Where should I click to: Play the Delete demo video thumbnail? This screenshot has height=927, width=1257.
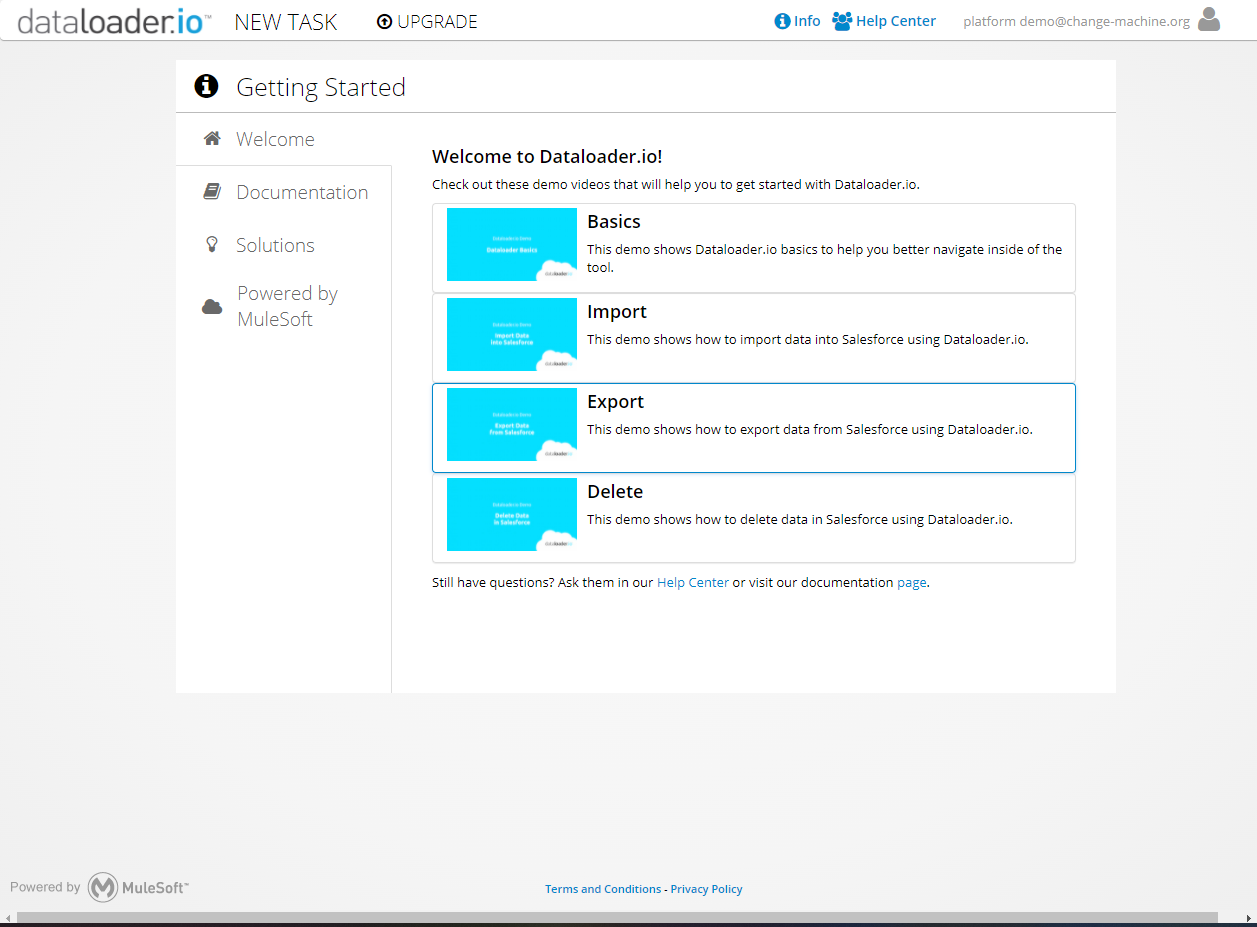512,514
